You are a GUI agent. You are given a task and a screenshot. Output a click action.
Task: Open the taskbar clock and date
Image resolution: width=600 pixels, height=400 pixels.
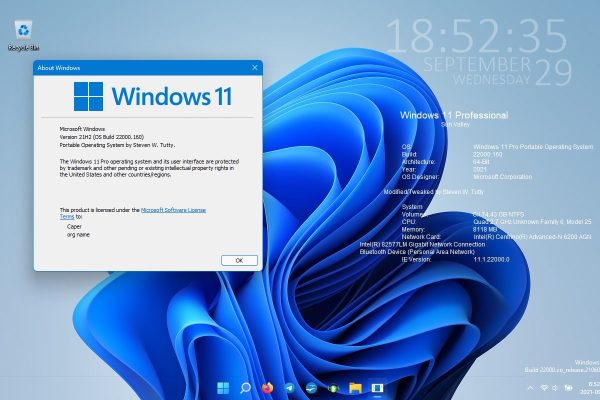point(591,388)
